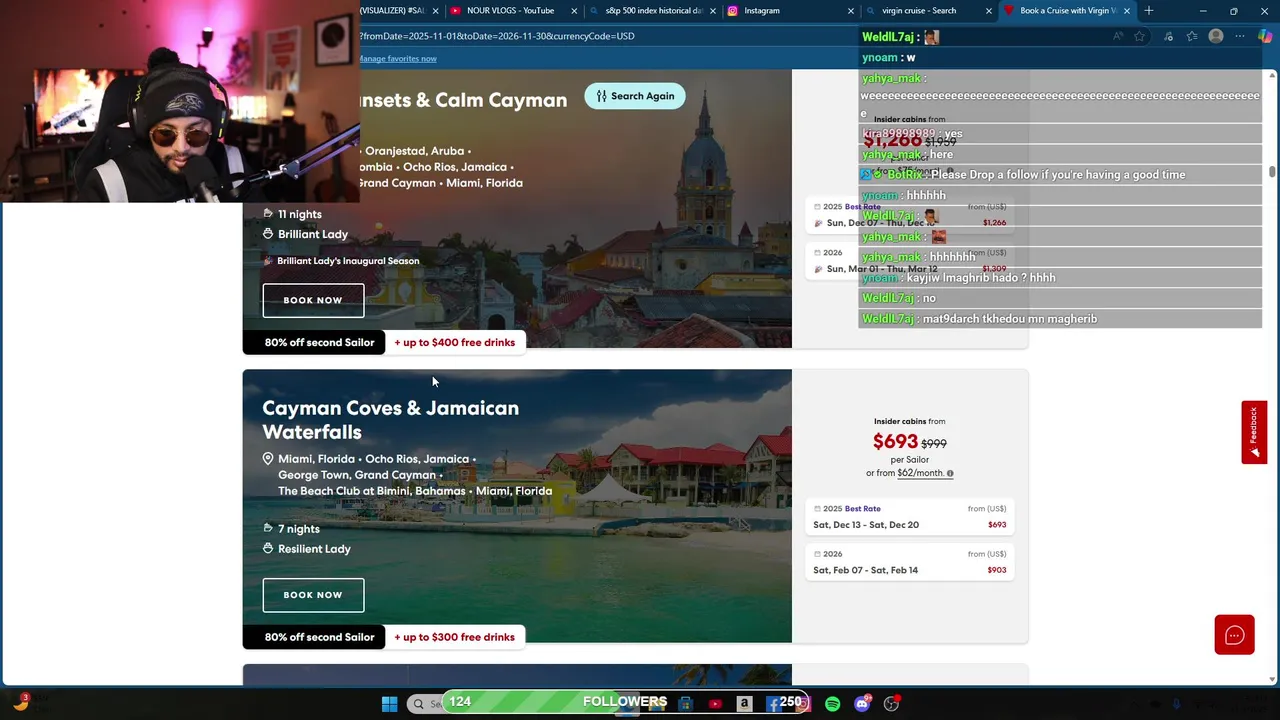Close the Book a Cruise with Virgin tab
The width and height of the screenshot is (1280, 720).
pos(1127,11)
